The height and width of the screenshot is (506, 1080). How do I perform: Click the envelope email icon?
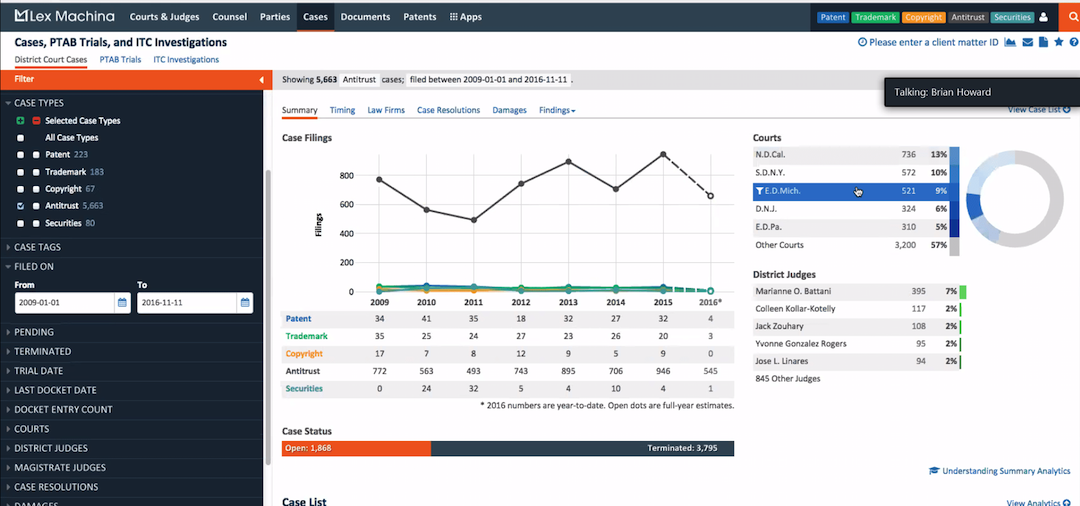tap(1028, 43)
